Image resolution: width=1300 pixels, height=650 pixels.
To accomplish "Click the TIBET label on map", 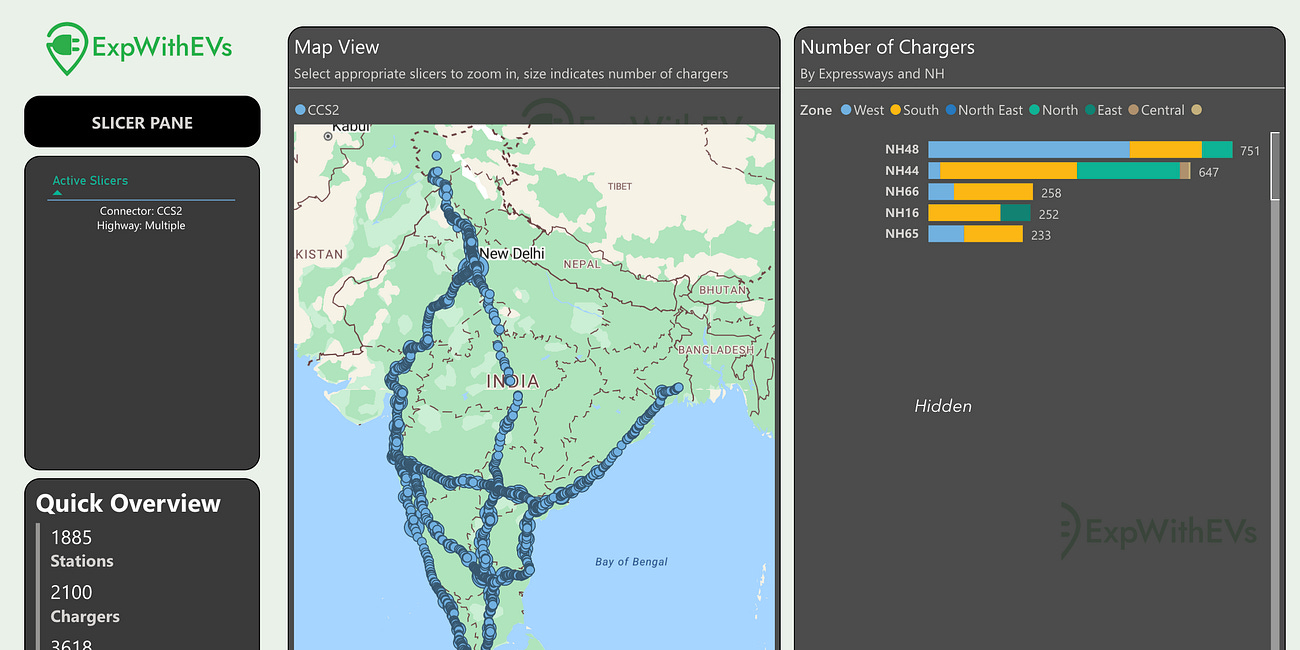I will click(620, 187).
